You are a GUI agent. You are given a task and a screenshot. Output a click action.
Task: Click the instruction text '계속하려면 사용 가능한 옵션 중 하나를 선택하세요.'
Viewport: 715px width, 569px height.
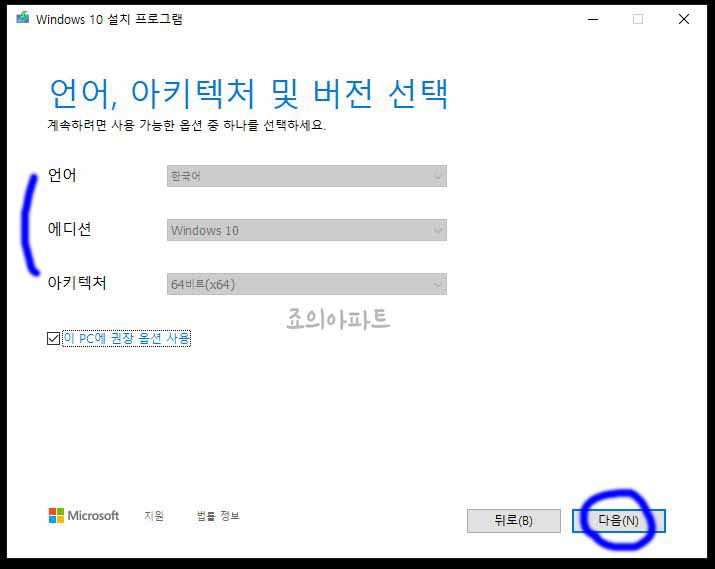(x=187, y=125)
